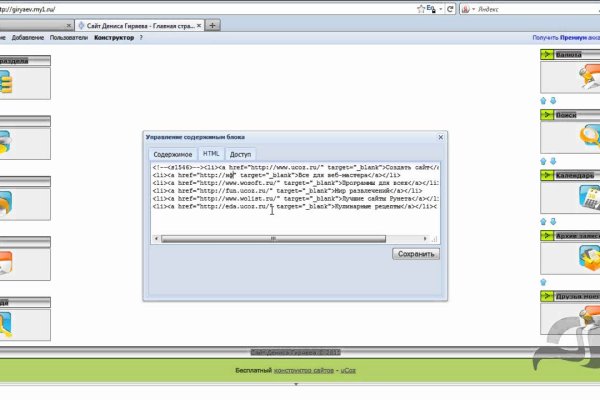600x400 pixels.
Task: Open the Конструктор menu
Action: coord(114,36)
